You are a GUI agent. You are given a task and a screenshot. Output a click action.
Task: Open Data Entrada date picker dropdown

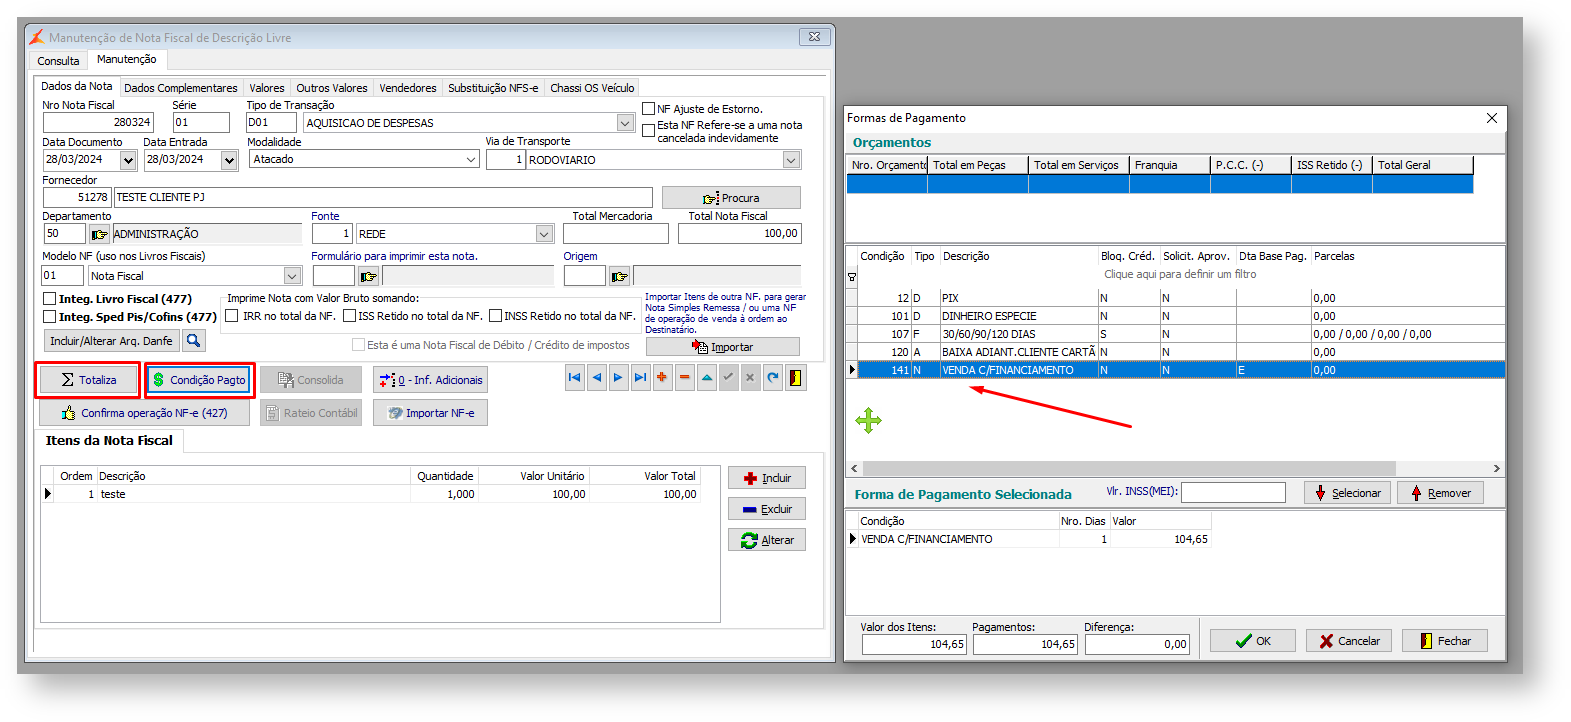[x=229, y=160]
